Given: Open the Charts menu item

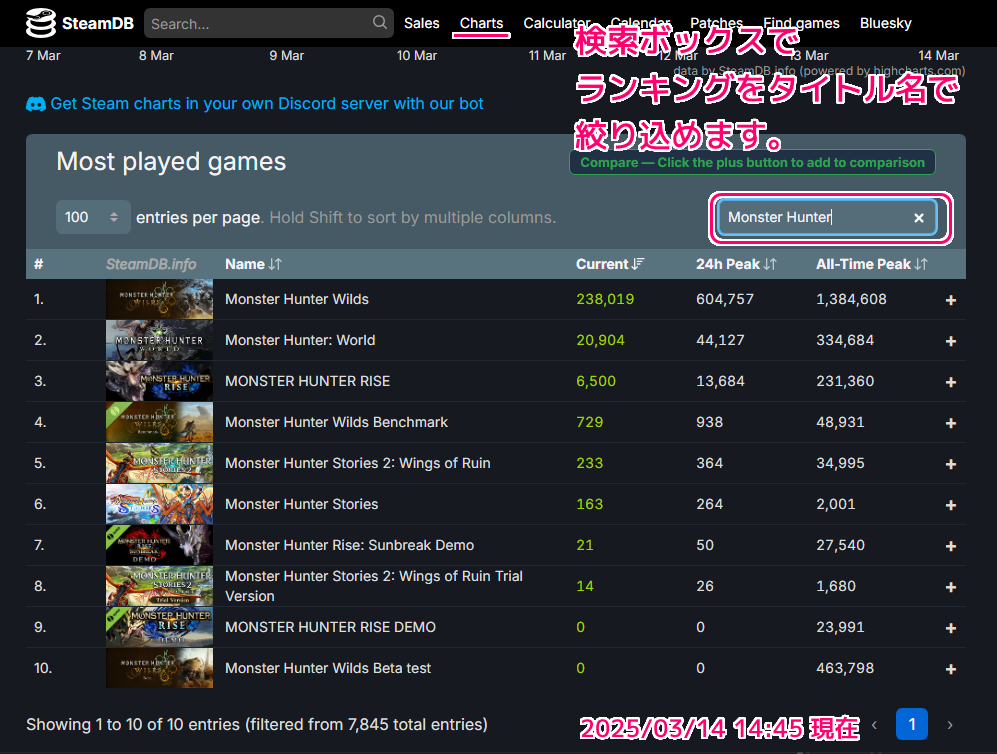Looking at the screenshot, I should pos(481,24).
